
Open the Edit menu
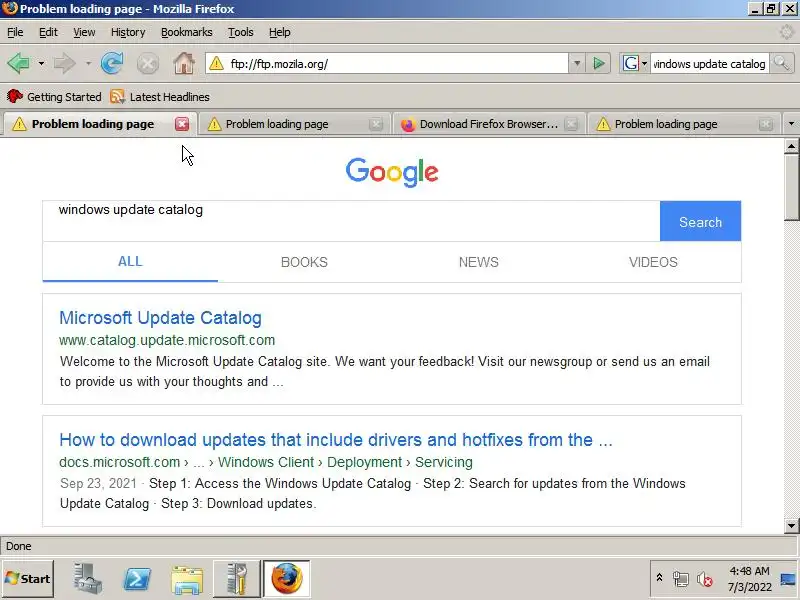[48, 32]
